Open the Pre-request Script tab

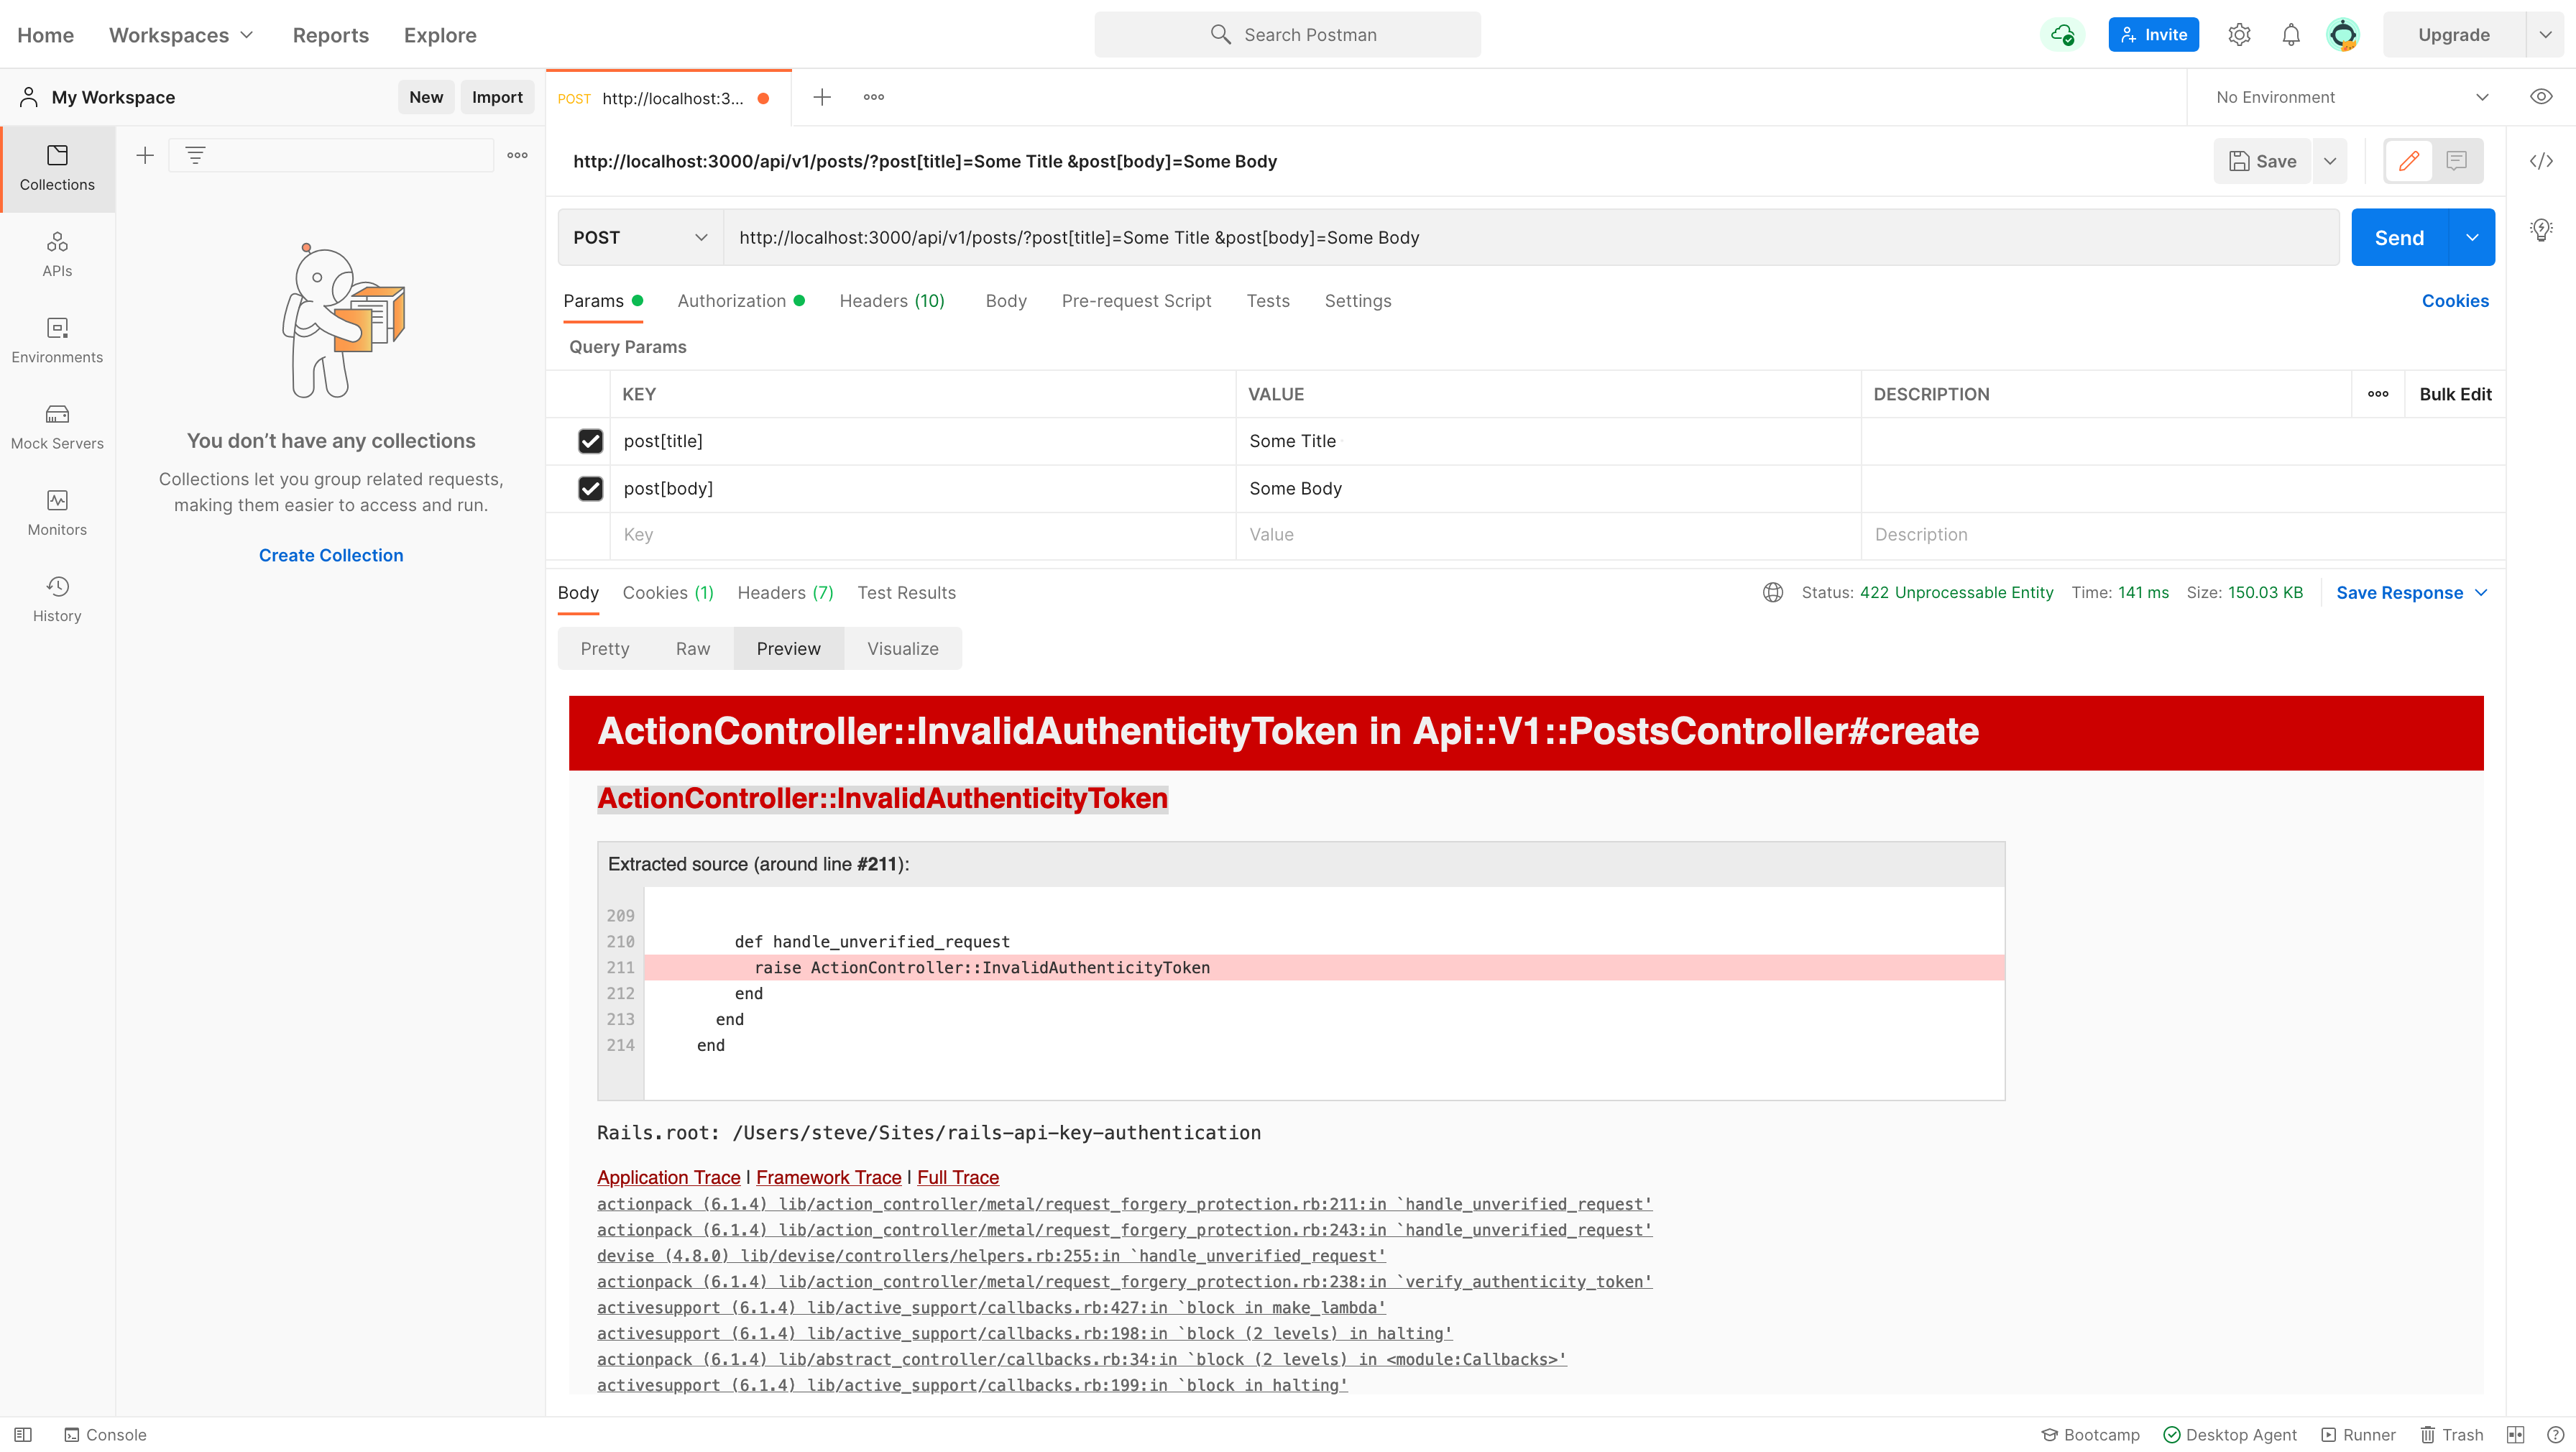pyautogui.click(x=1136, y=301)
